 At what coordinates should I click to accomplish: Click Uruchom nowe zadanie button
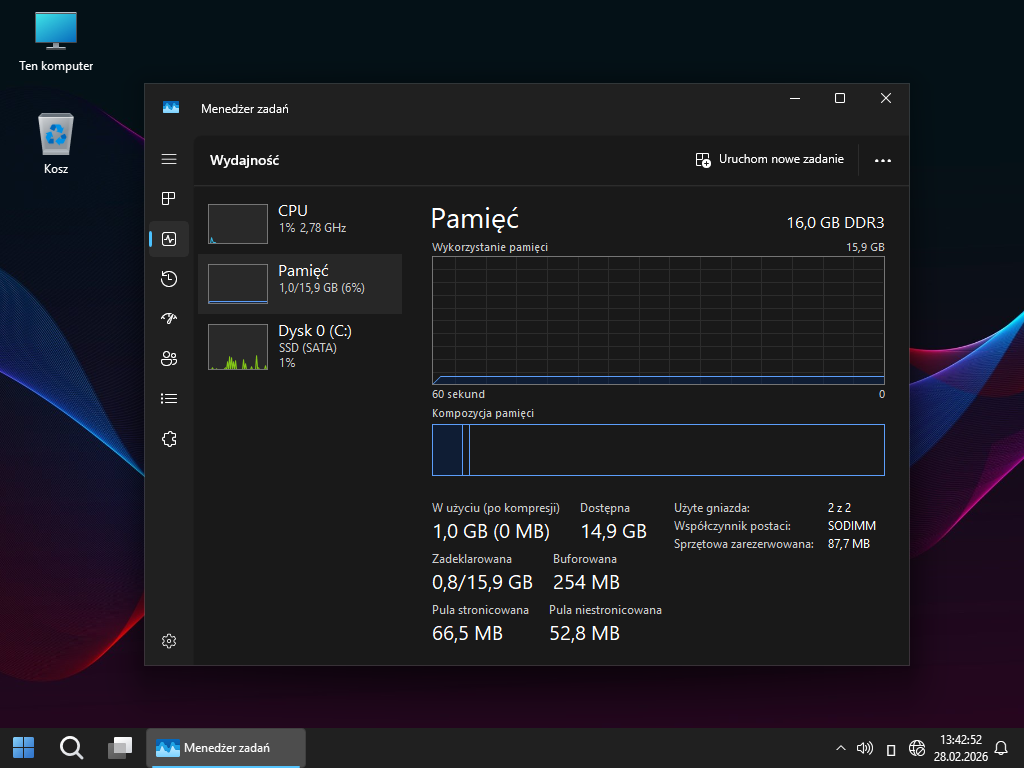pyautogui.click(x=770, y=160)
